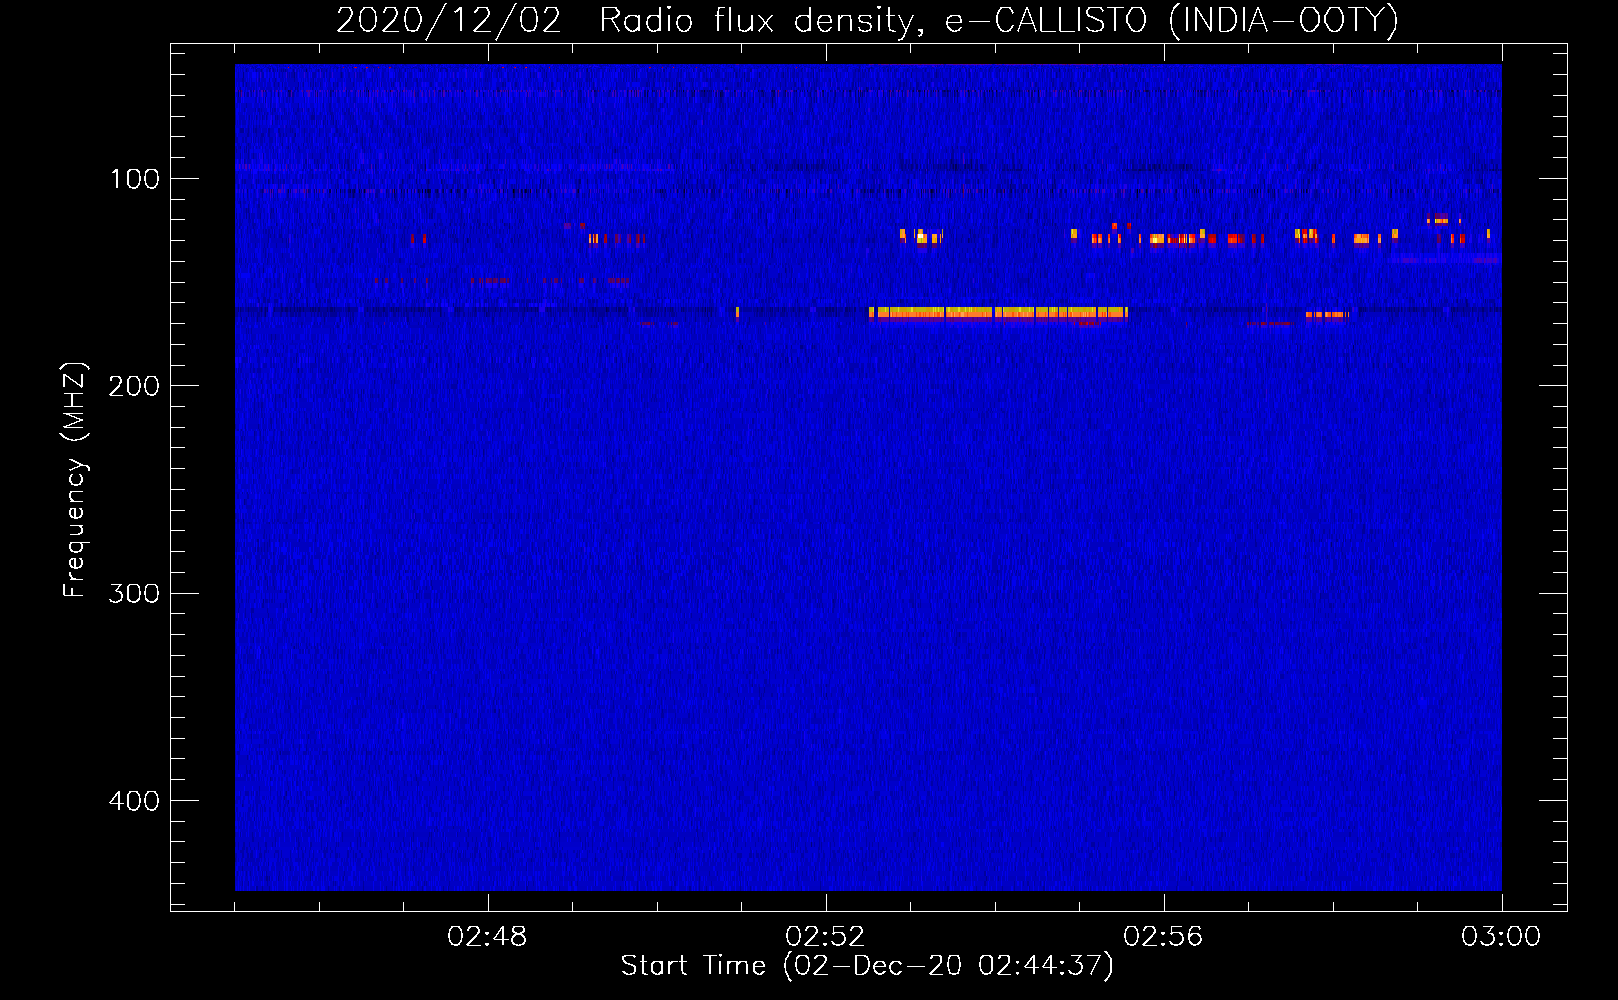Click the 03:00 time tick label
This screenshot has width=1618, height=1000.
pos(1501,937)
